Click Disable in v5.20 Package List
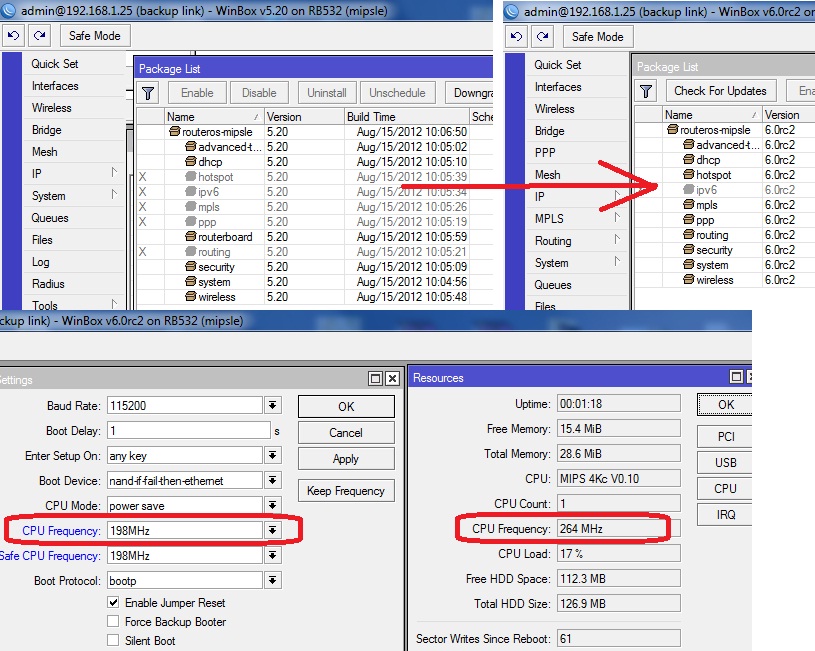Viewport: 815px width, 651px height. (259, 93)
